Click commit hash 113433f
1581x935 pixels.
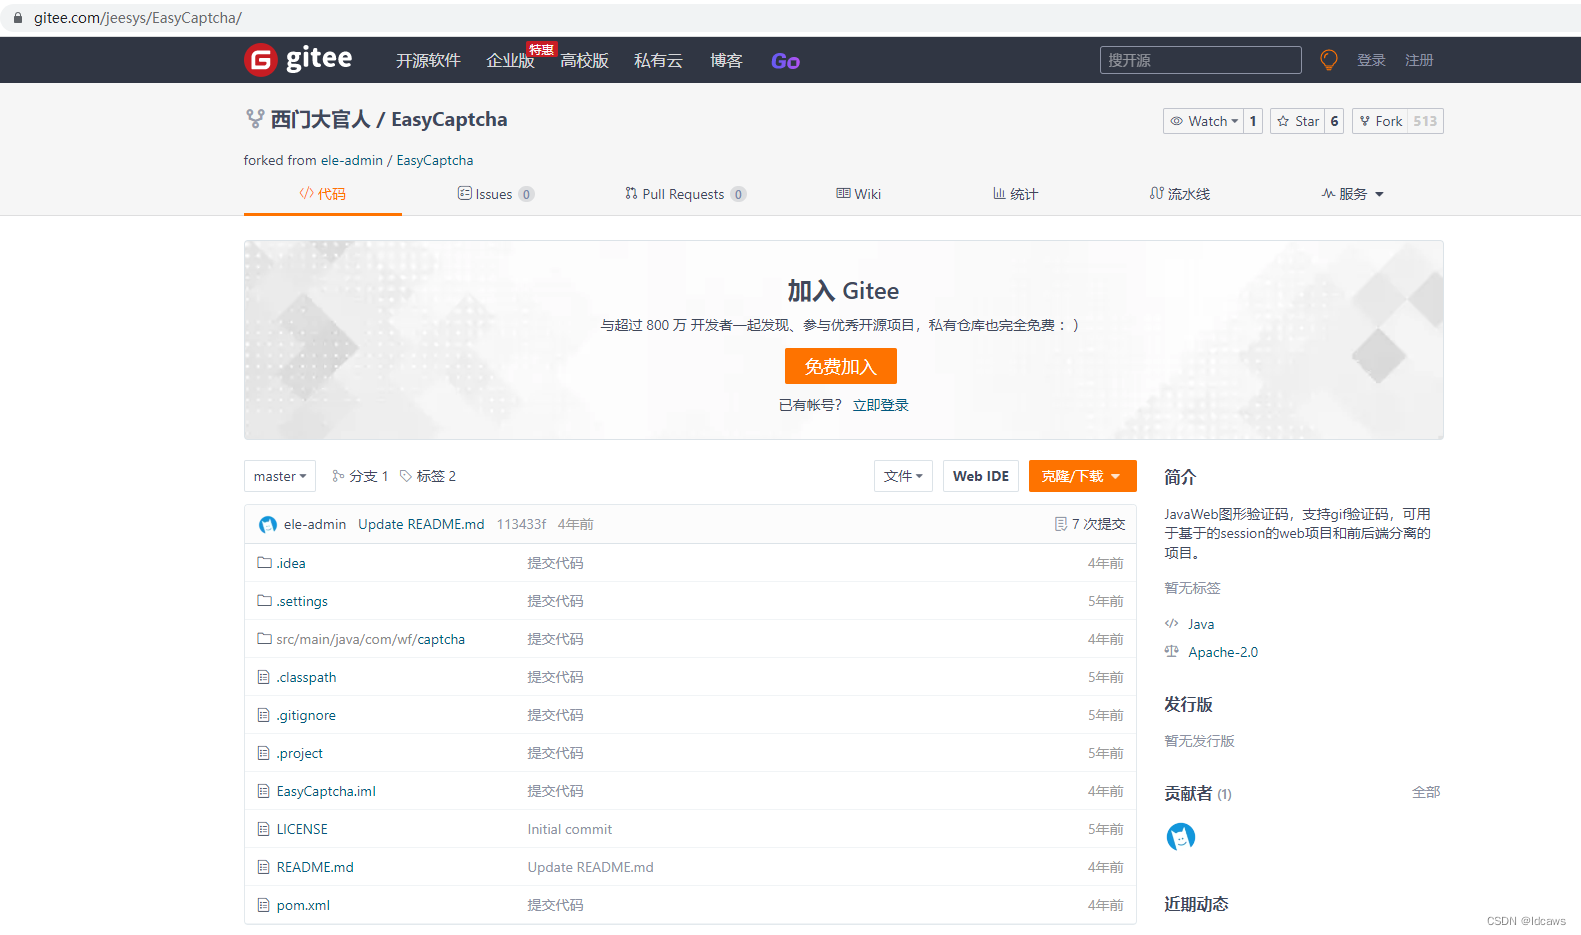click(522, 524)
